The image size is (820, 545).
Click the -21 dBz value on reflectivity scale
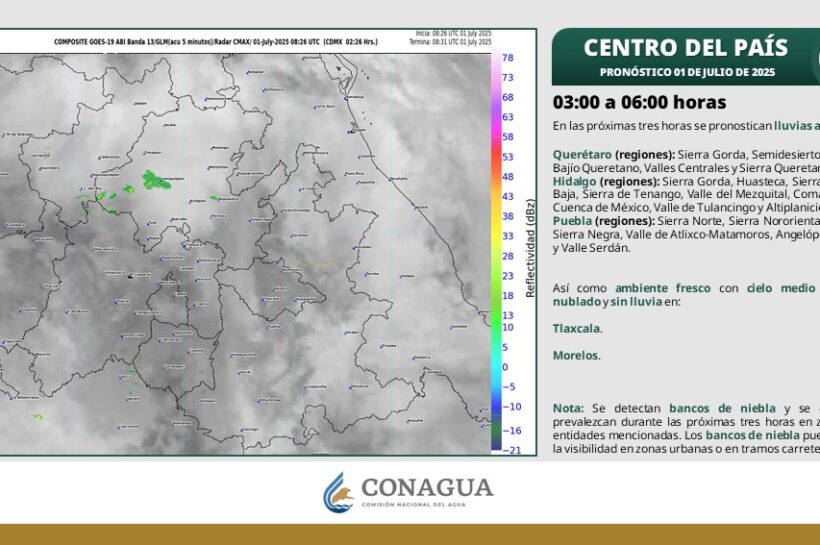pos(508,450)
